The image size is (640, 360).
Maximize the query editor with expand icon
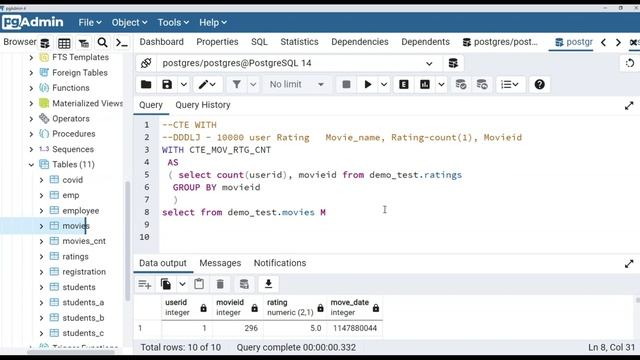pos(629,106)
